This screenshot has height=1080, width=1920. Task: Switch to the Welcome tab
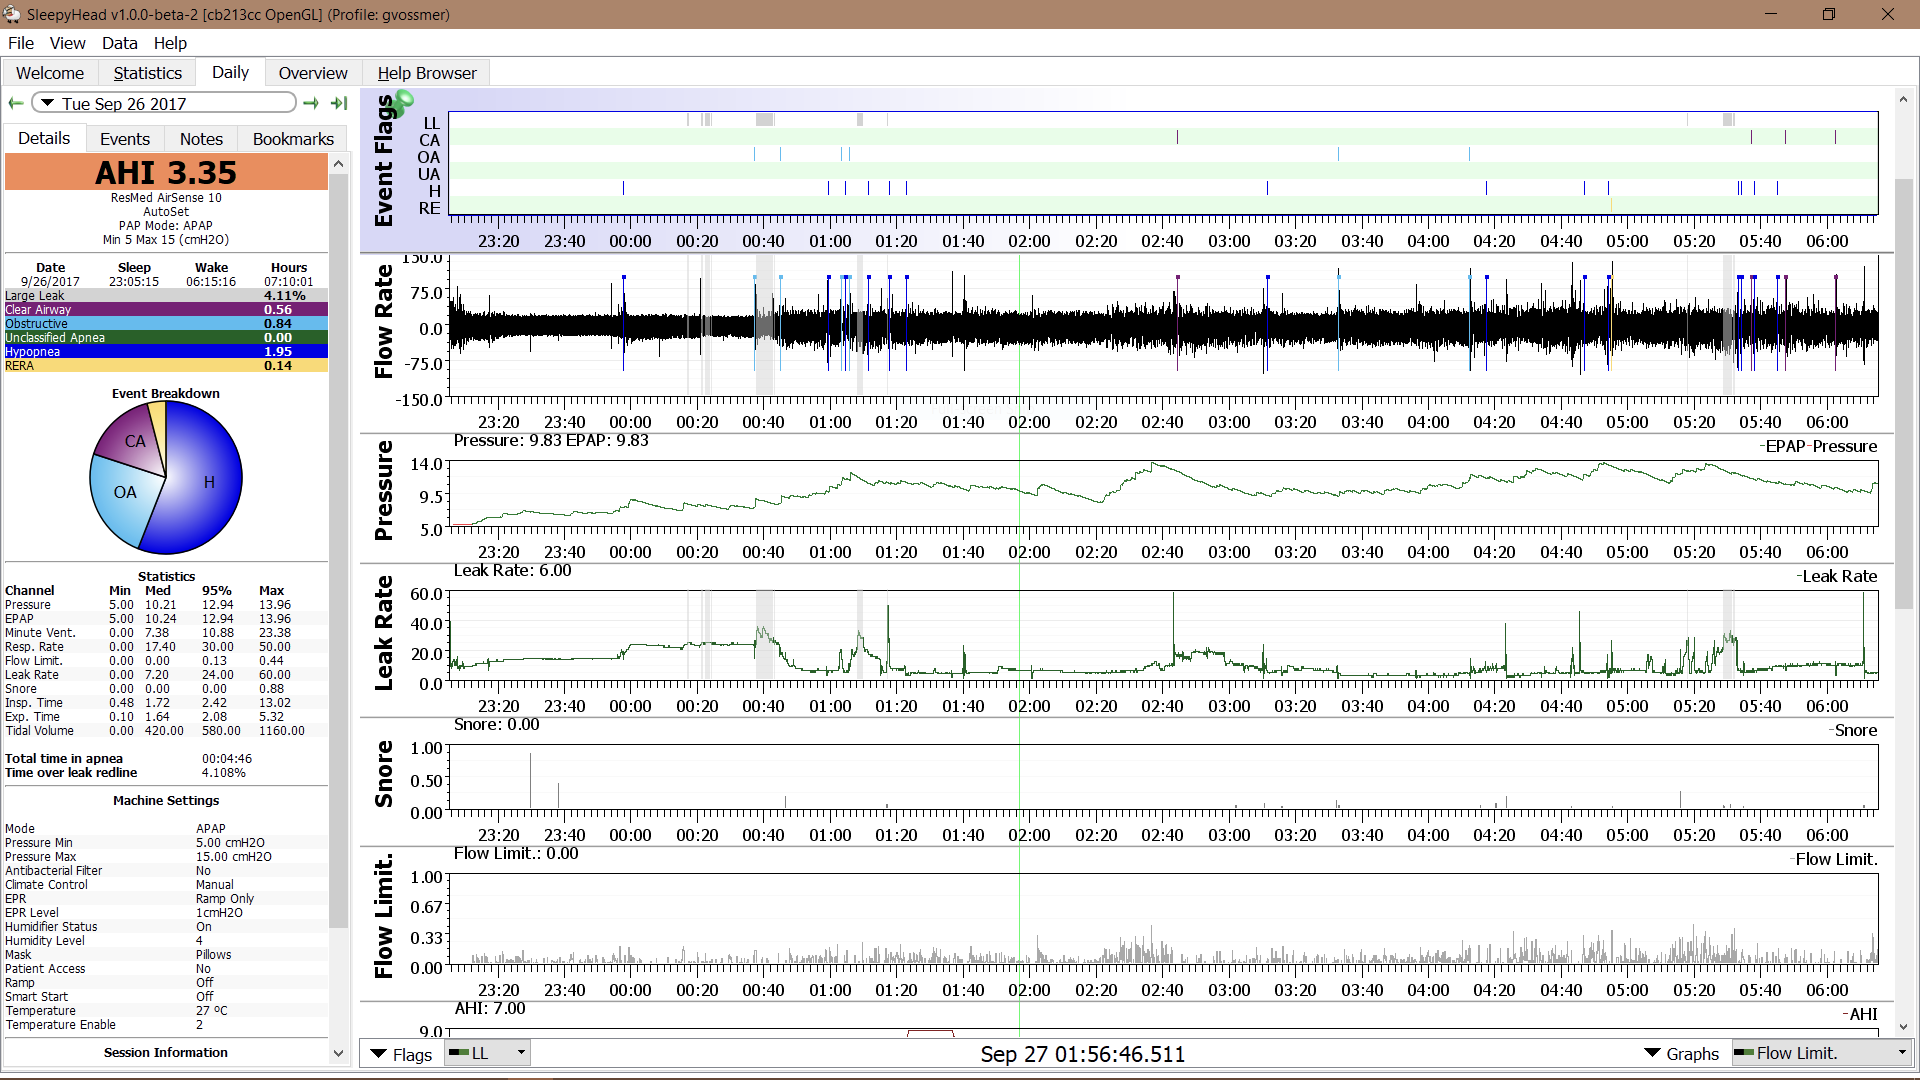[50, 73]
